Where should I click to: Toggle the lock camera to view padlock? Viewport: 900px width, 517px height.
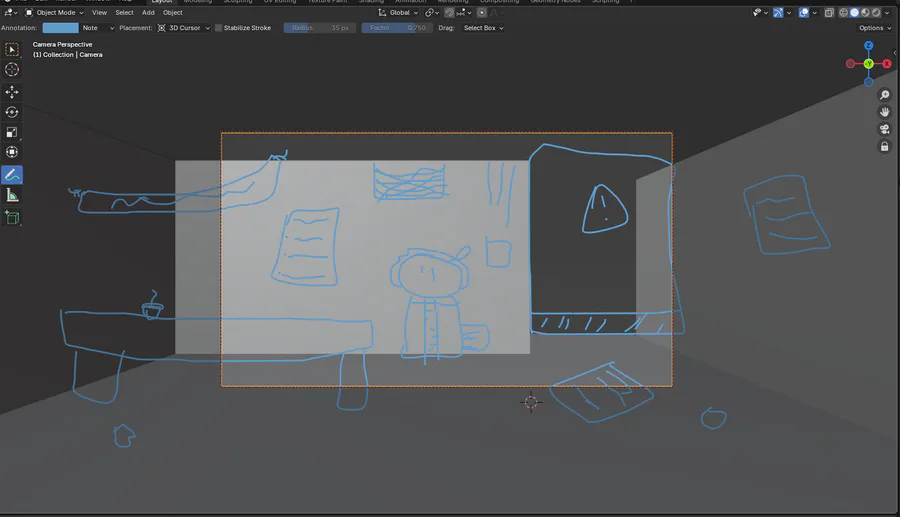[x=885, y=147]
